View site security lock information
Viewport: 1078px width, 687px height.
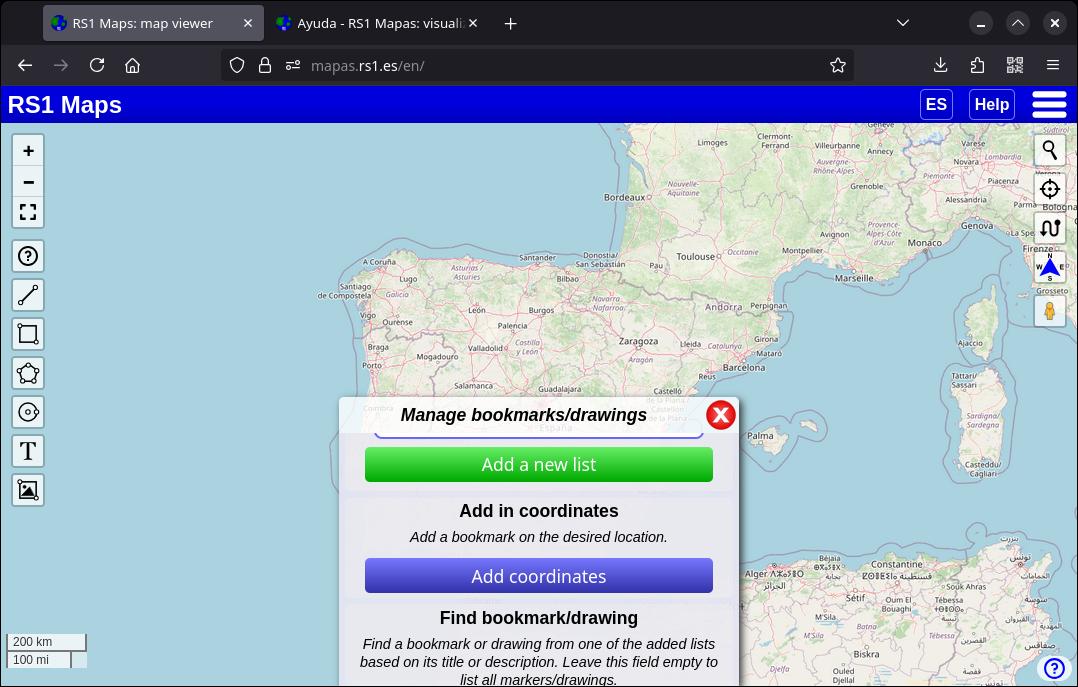tap(265, 65)
